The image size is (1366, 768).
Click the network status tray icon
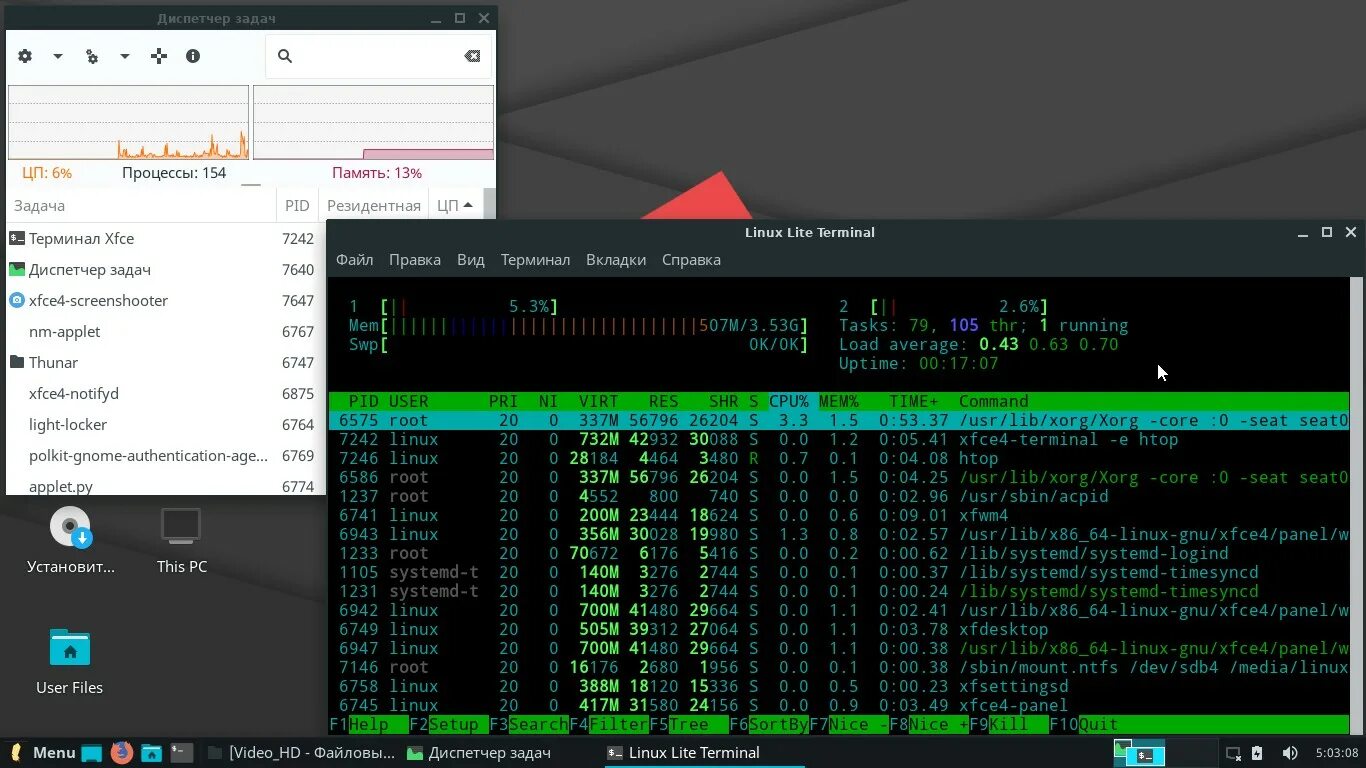[x=1233, y=753]
